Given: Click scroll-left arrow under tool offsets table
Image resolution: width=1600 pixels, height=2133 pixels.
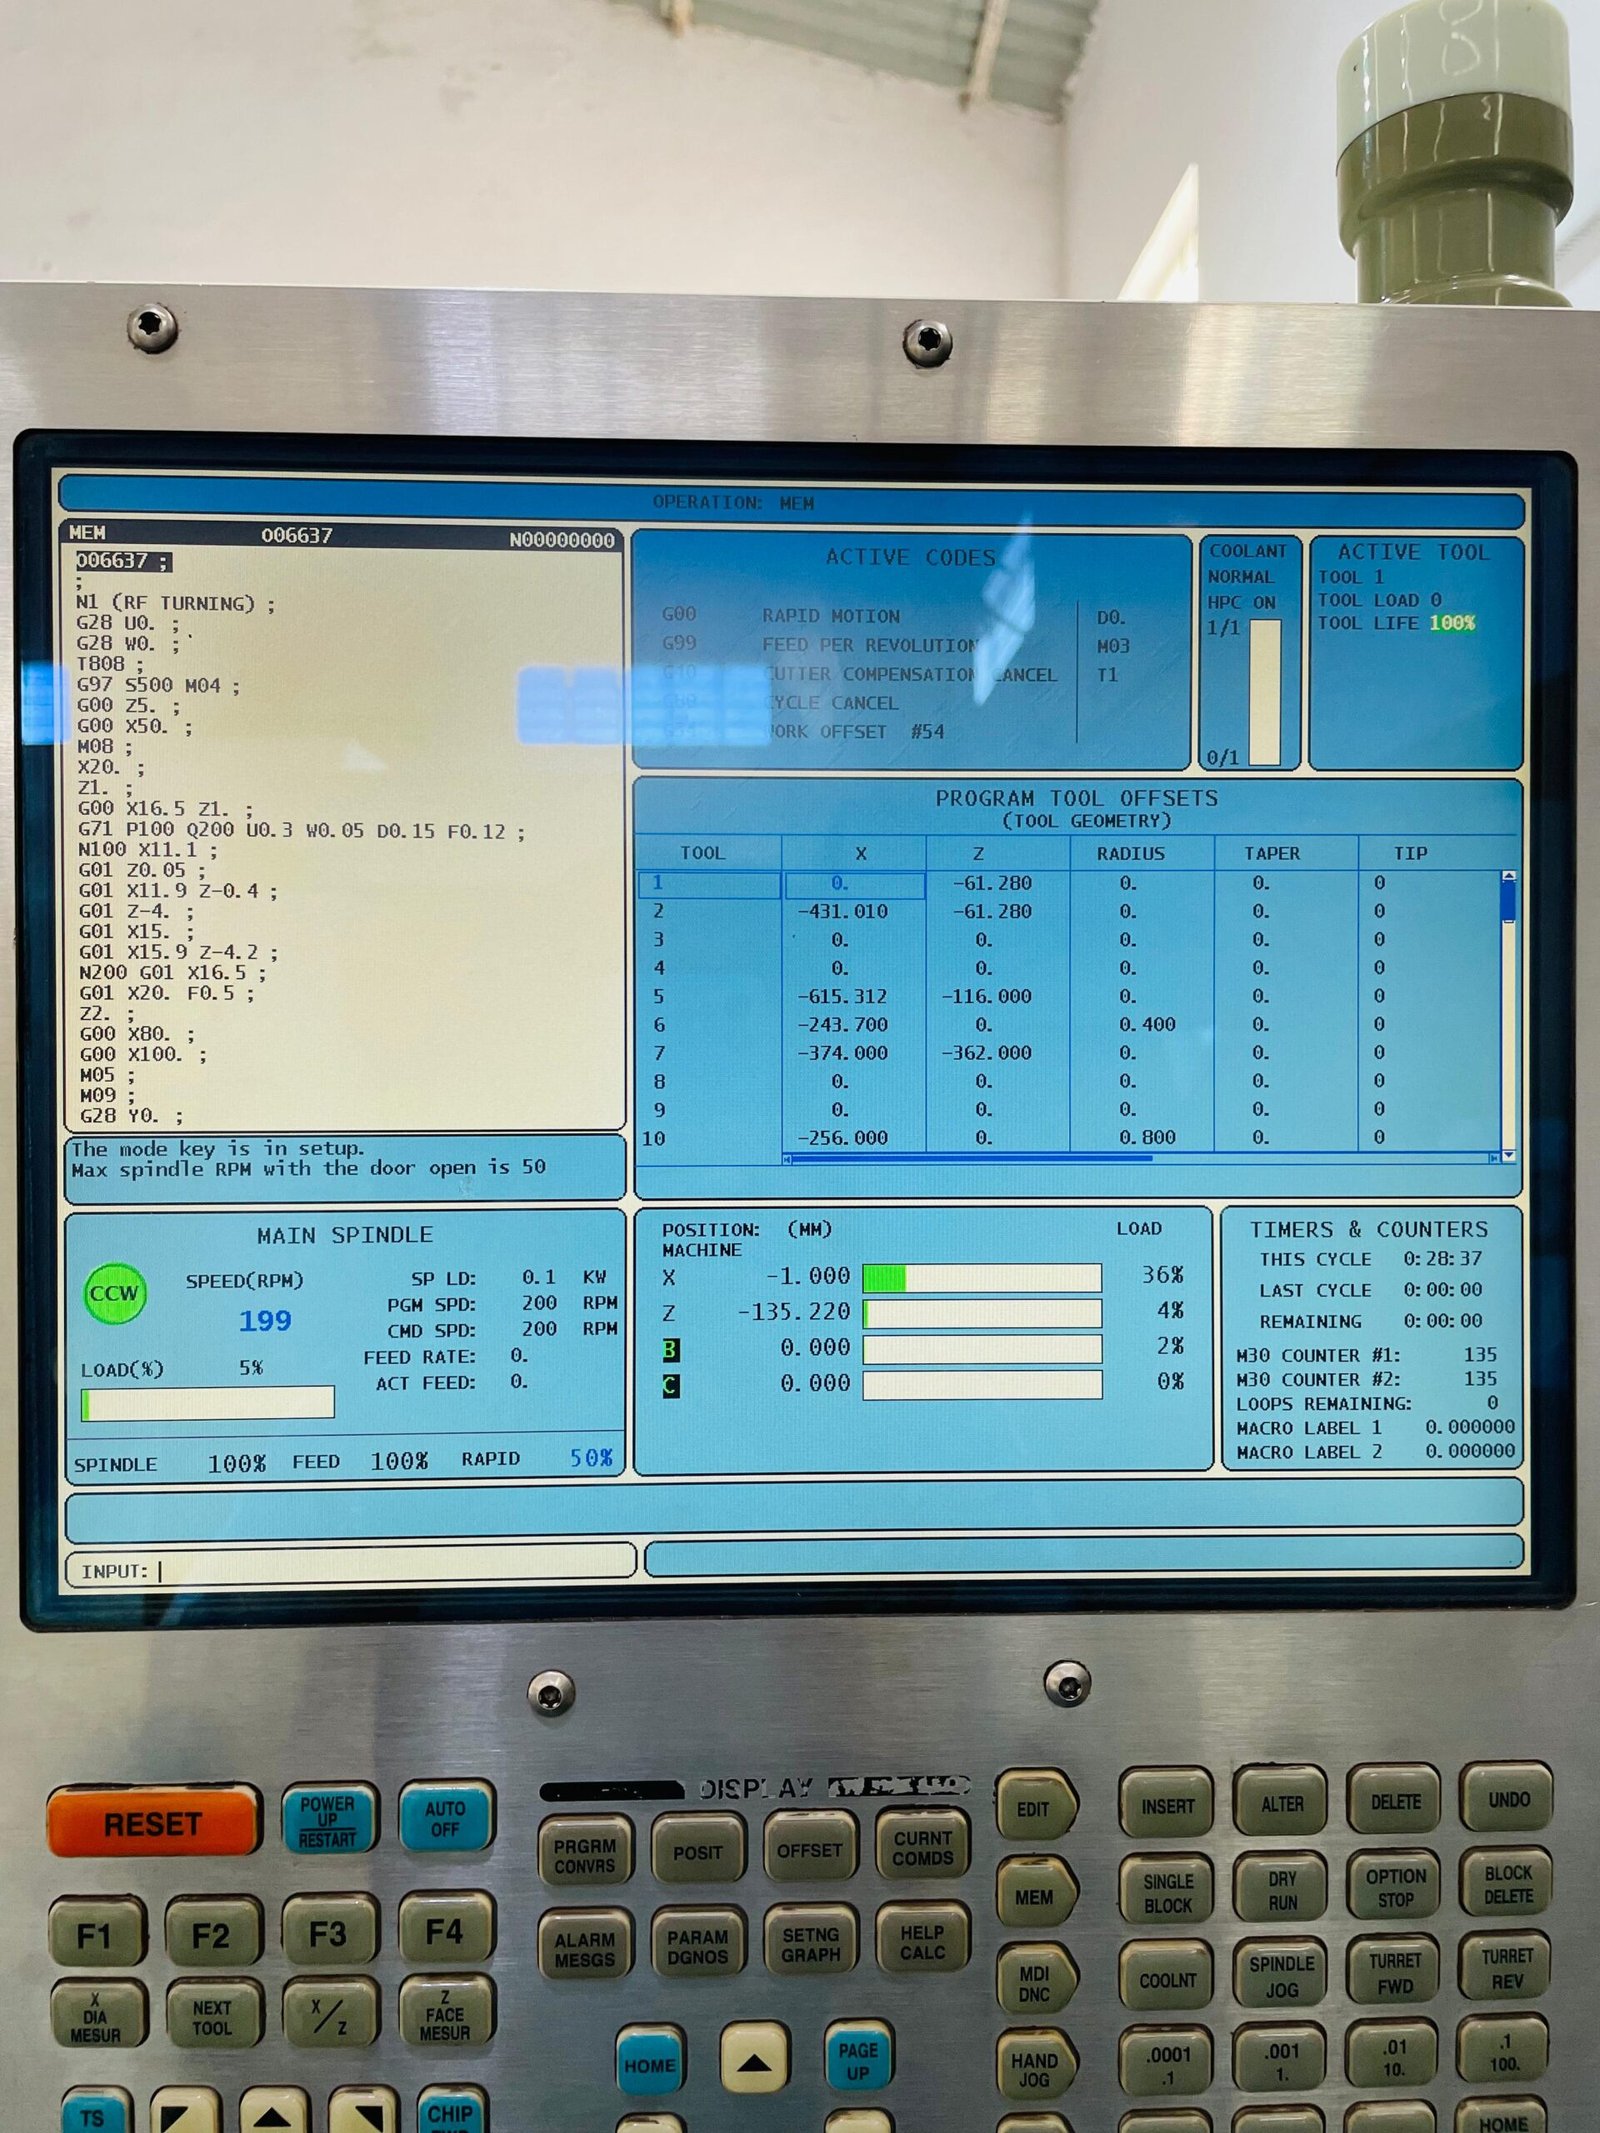Looking at the screenshot, I should 788,1159.
